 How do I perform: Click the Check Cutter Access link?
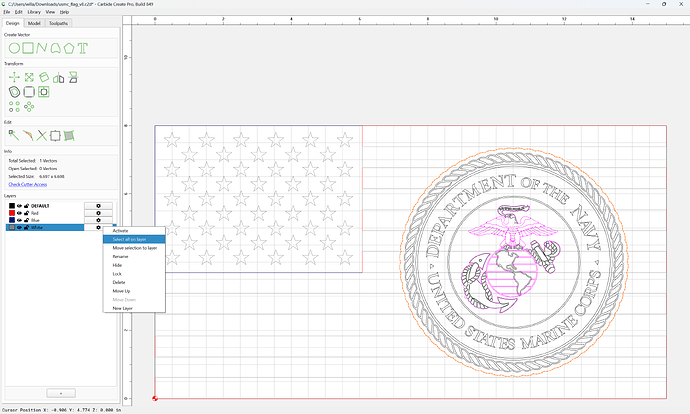coord(28,184)
